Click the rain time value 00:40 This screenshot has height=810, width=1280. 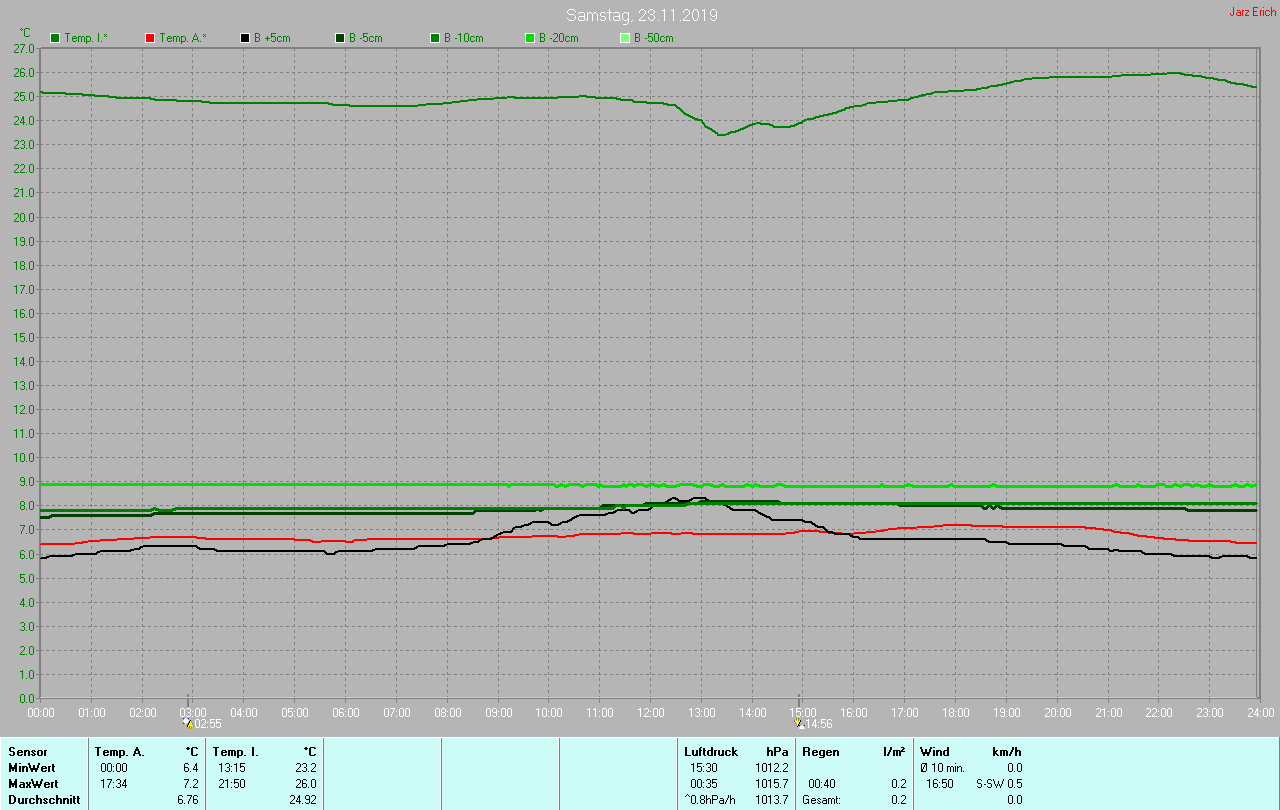821,784
